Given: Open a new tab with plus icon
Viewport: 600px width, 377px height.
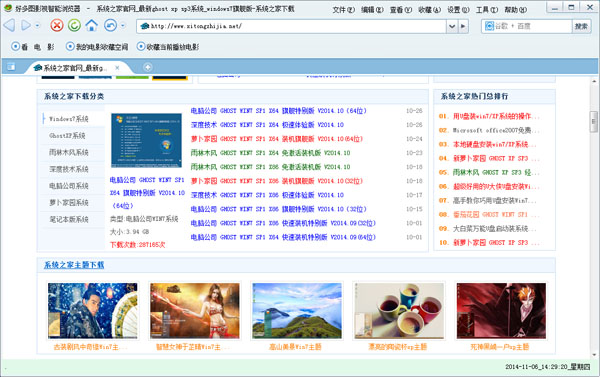Looking at the screenshot, I should pos(148,67).
